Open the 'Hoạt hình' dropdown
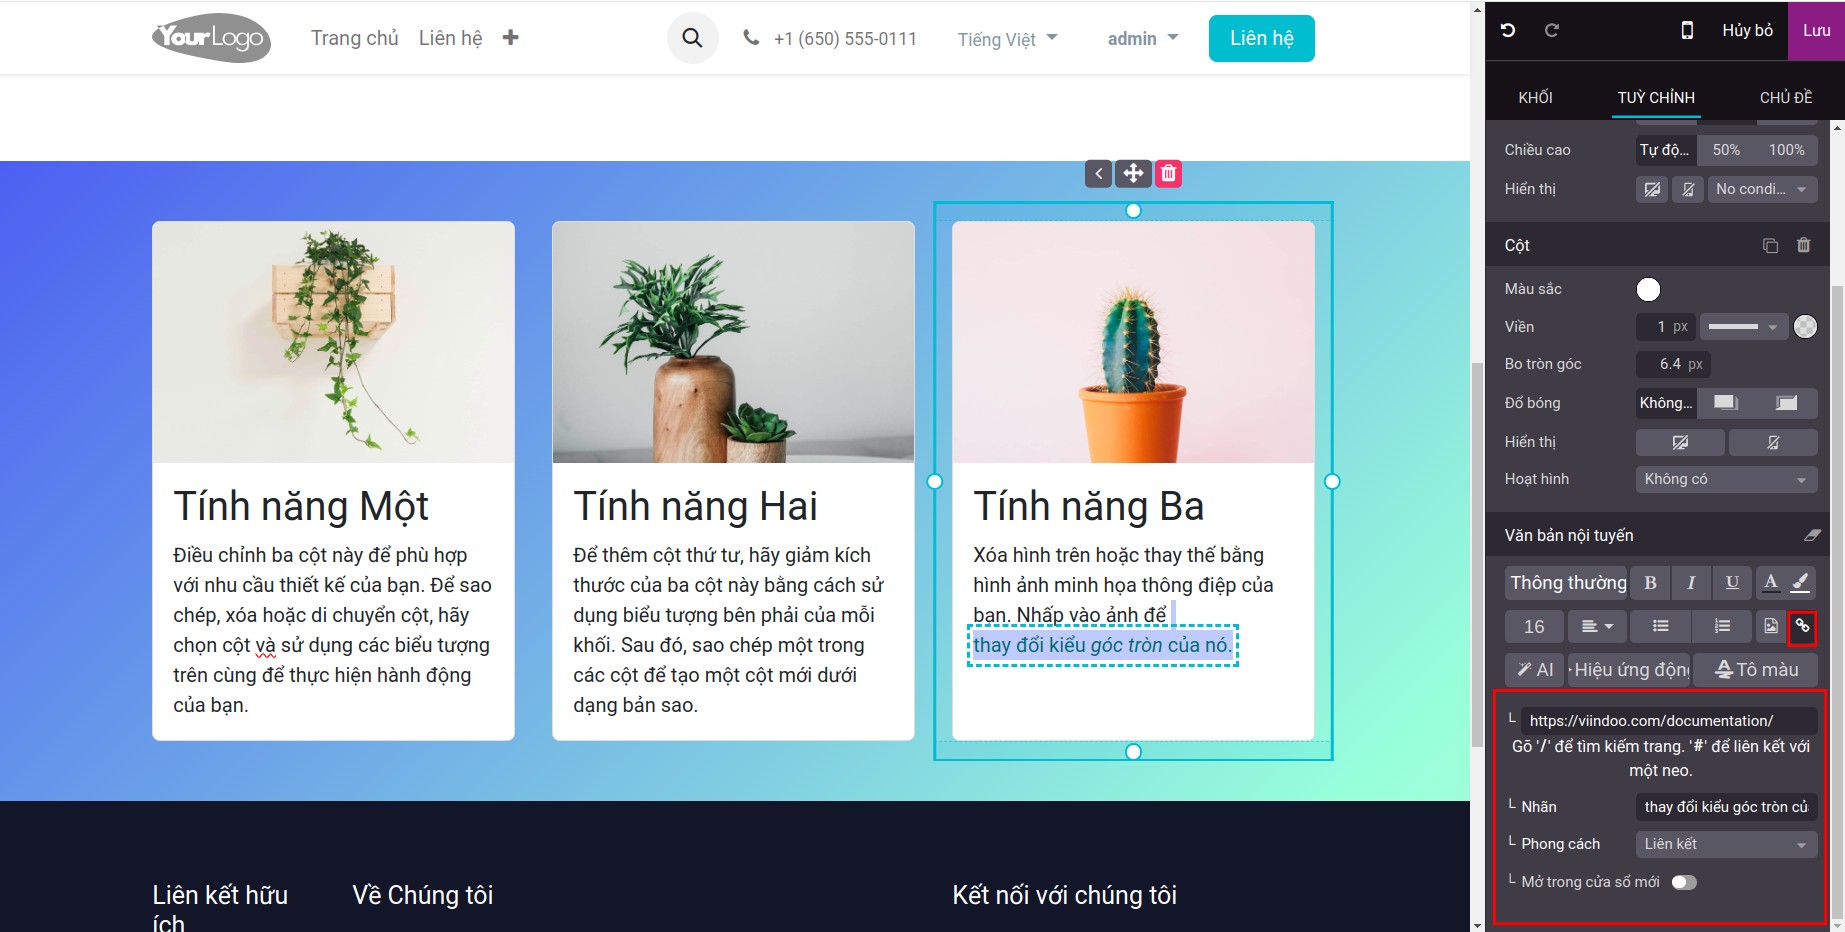 [1724, 479]
